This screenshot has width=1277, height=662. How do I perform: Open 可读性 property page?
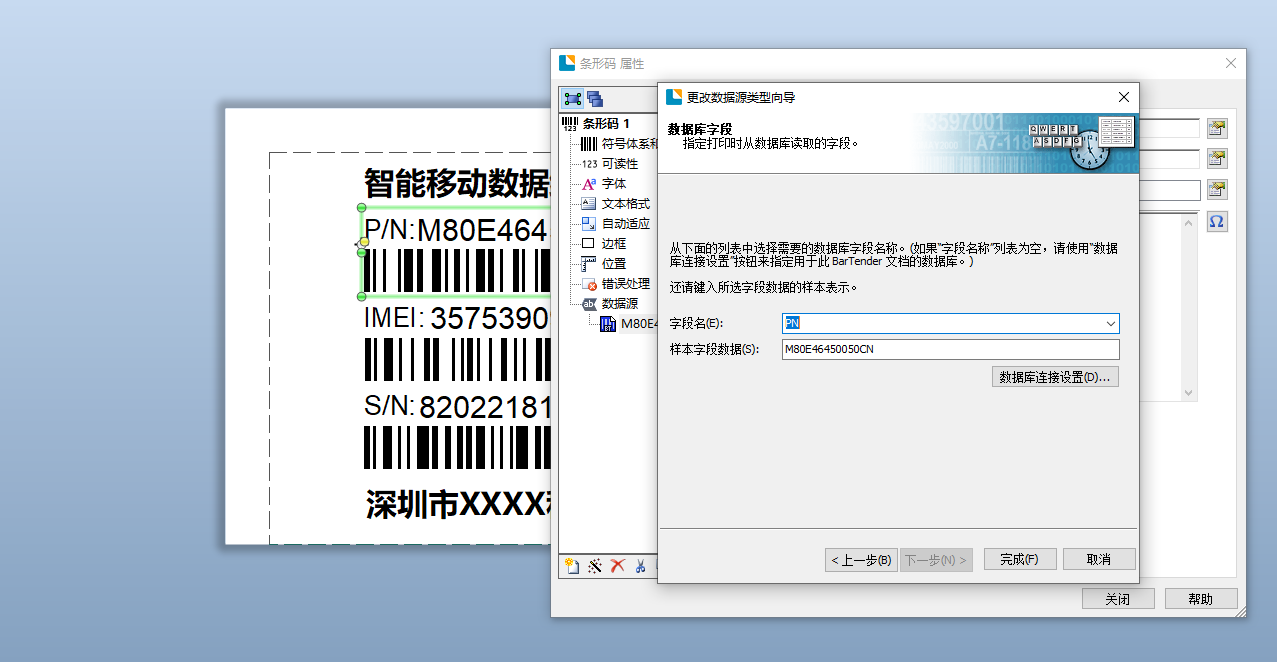(619, 164)
